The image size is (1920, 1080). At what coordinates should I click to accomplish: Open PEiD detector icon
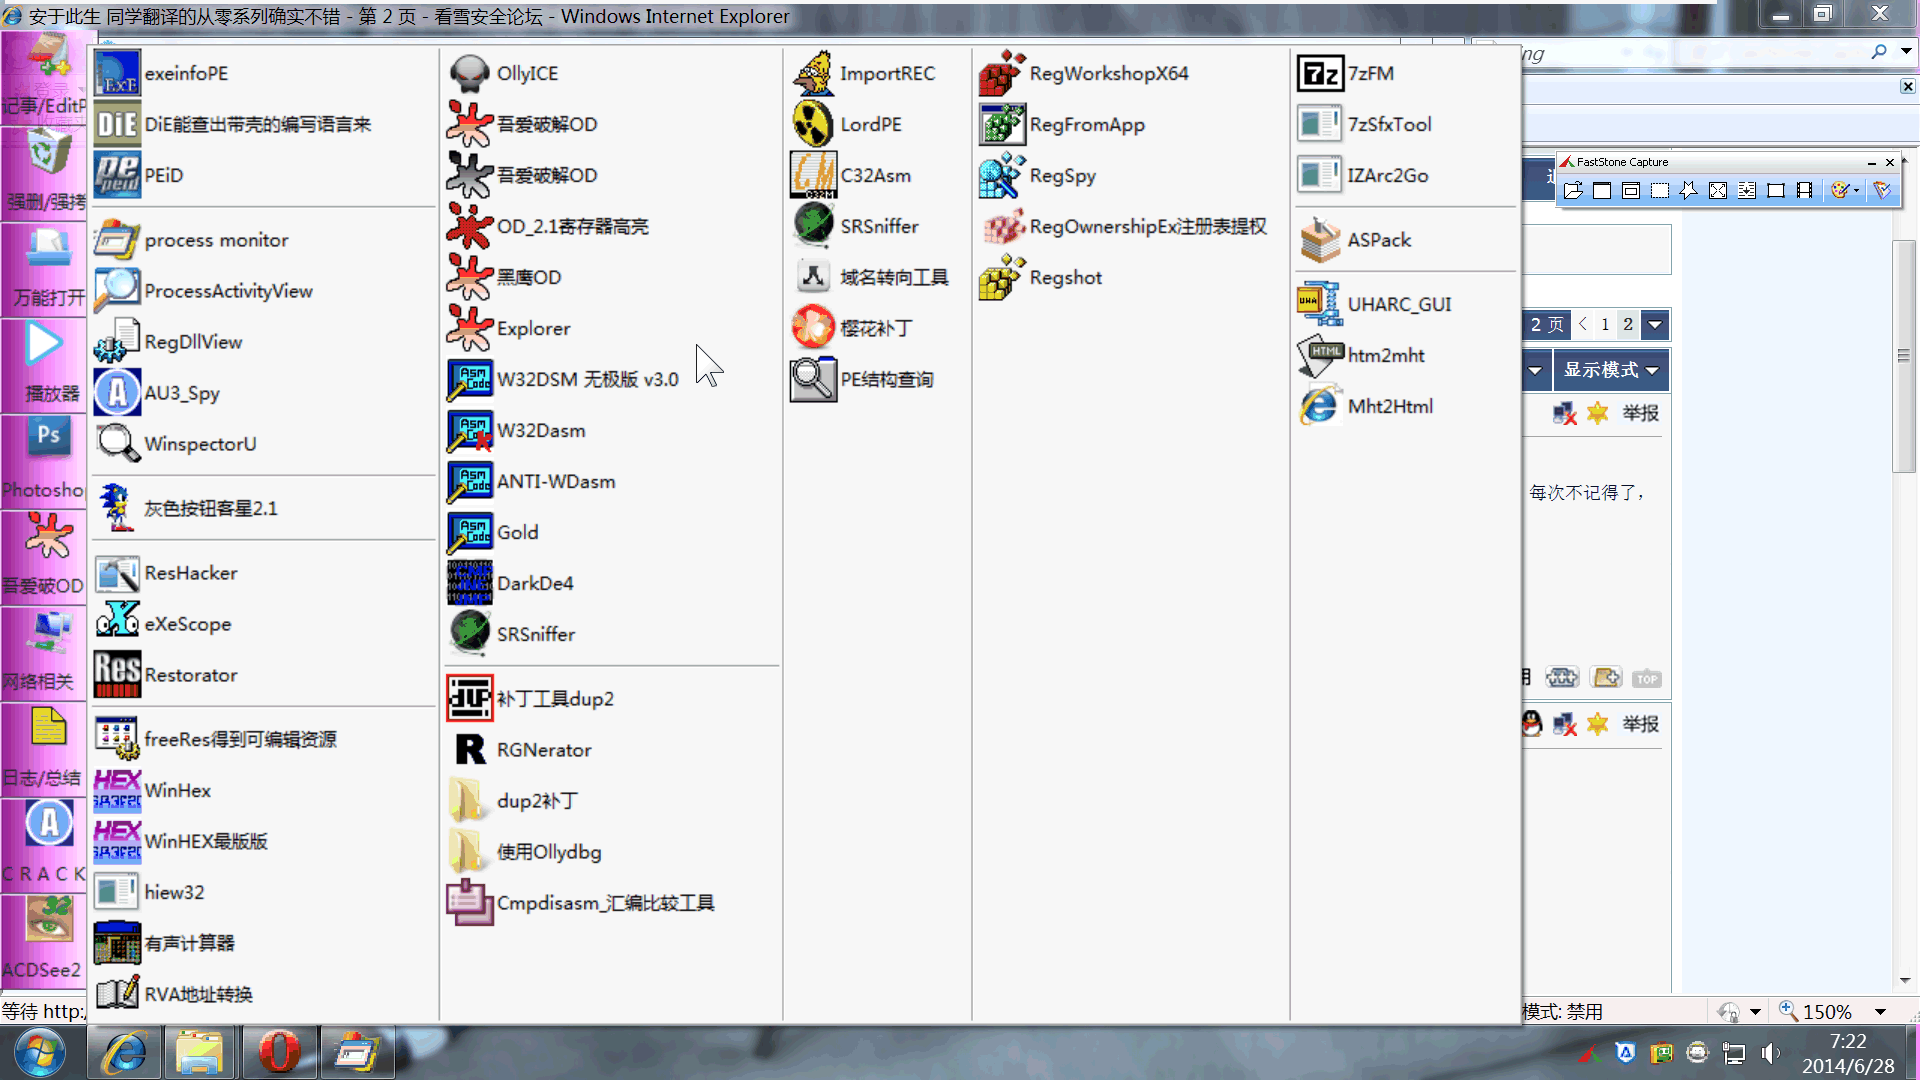[x=117, y=175]
